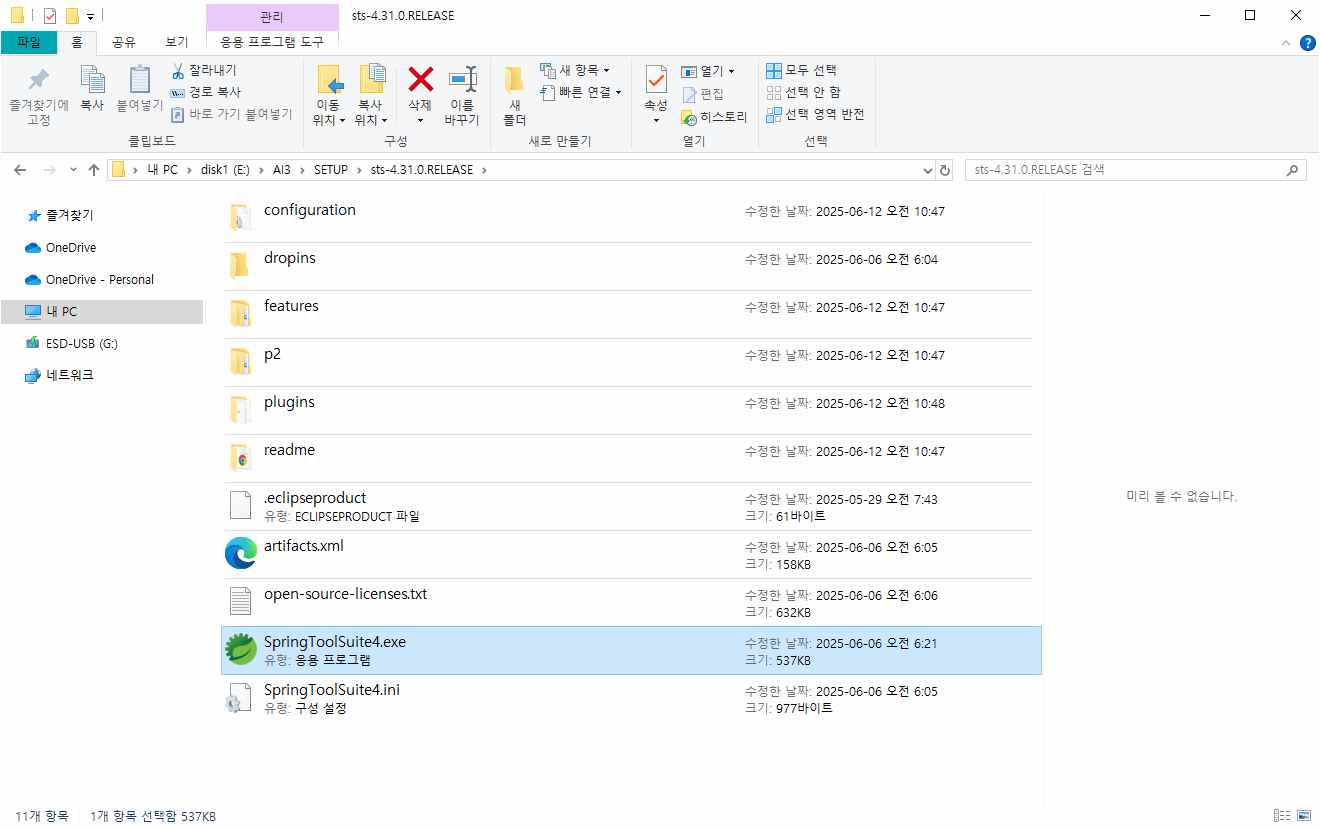Collapse the ribbon with chevron arrow
This screenshot has height=829, width=1320.
click(1286, 43)
